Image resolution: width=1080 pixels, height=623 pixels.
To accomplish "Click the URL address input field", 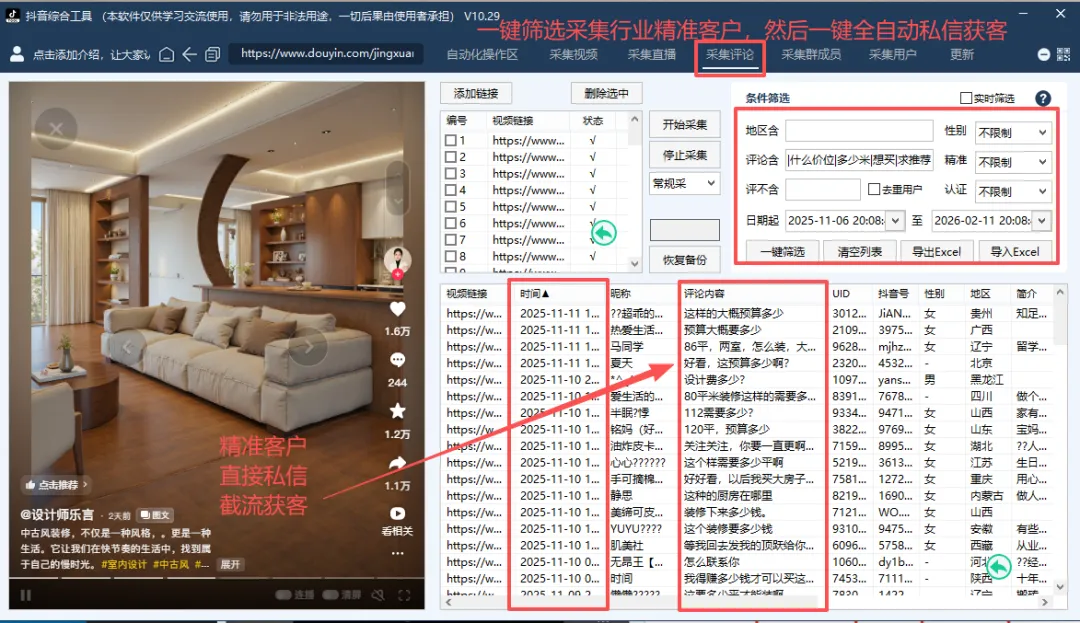I will (x=325, y=55).
